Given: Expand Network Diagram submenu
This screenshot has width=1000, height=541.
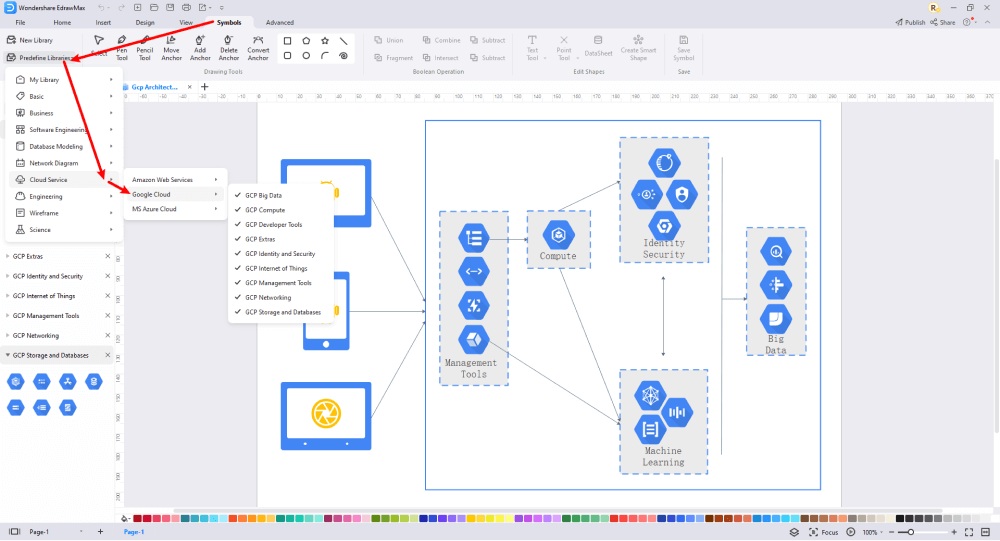Looking at the screenshot, I should click(x=64, y=163).
